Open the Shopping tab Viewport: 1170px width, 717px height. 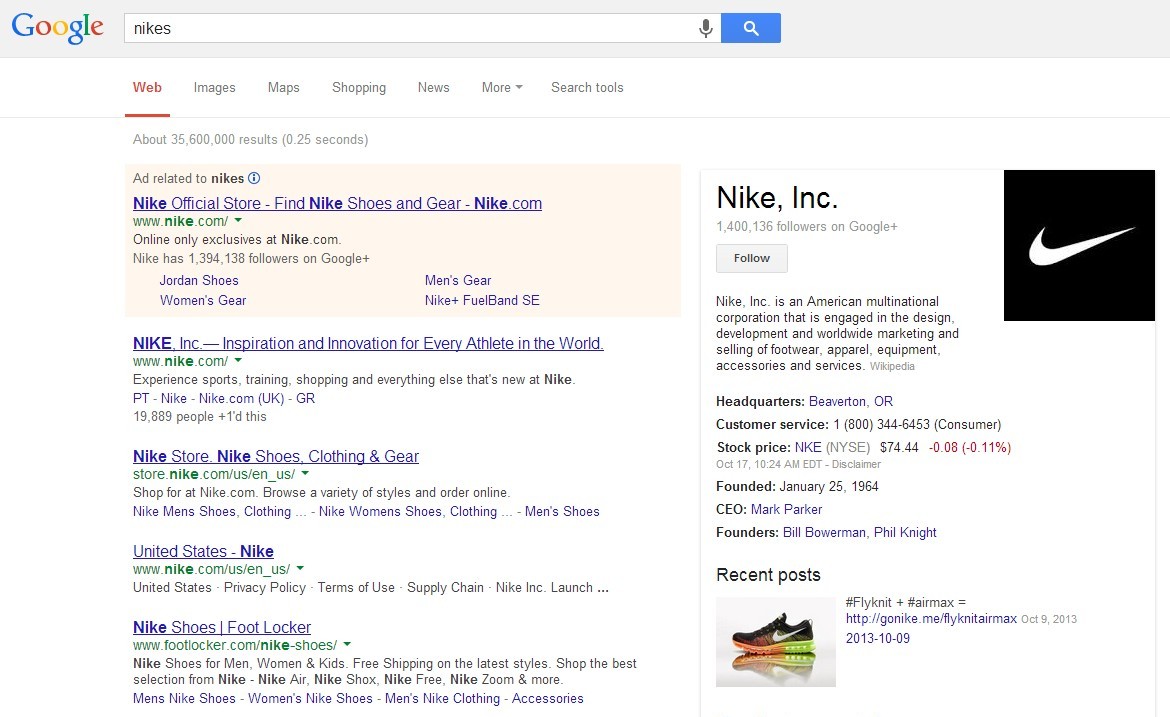pyautogui.click(x=359, y=87)
